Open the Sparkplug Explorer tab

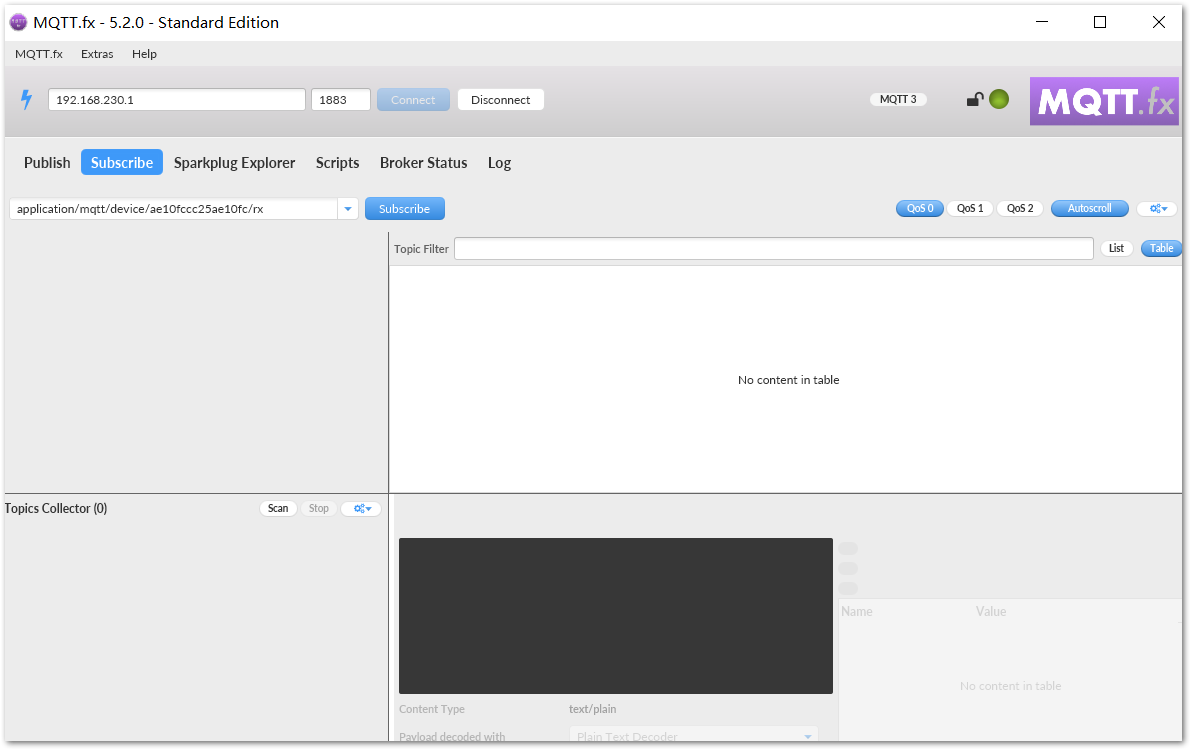click(235, 163)
